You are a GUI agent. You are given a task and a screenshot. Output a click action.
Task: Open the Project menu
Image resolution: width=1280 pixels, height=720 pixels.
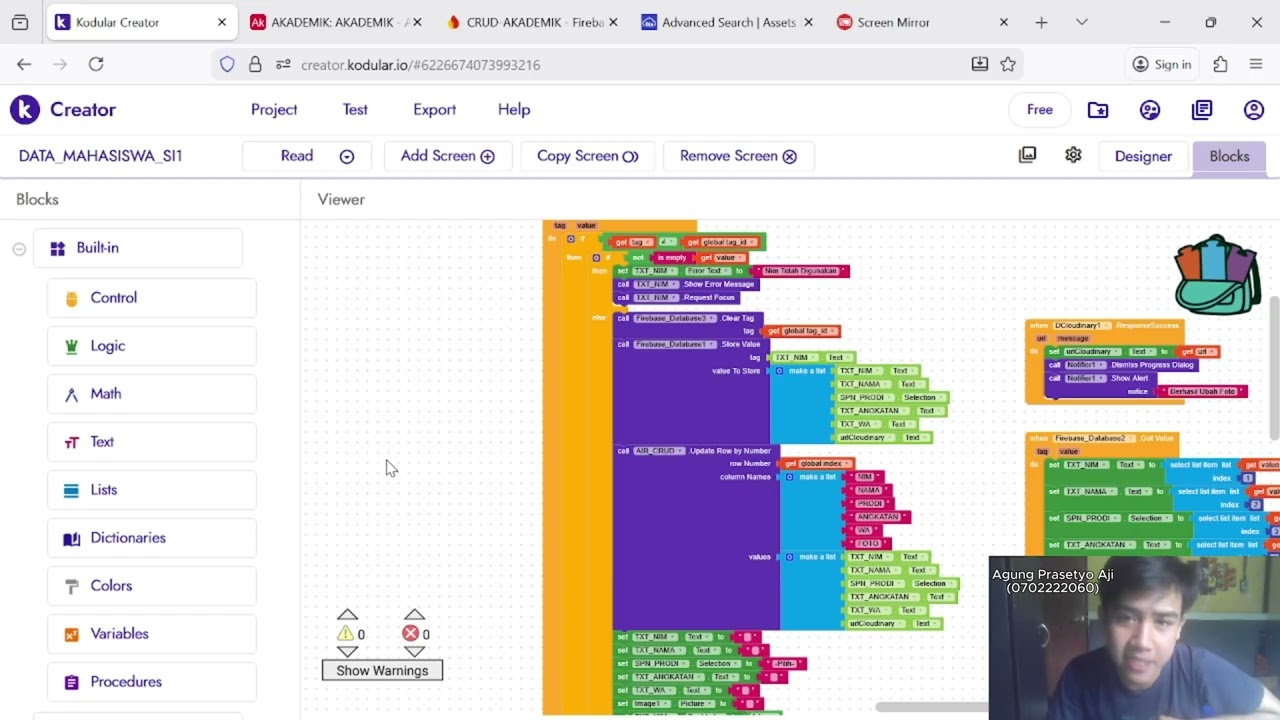[x=274, y=110]
